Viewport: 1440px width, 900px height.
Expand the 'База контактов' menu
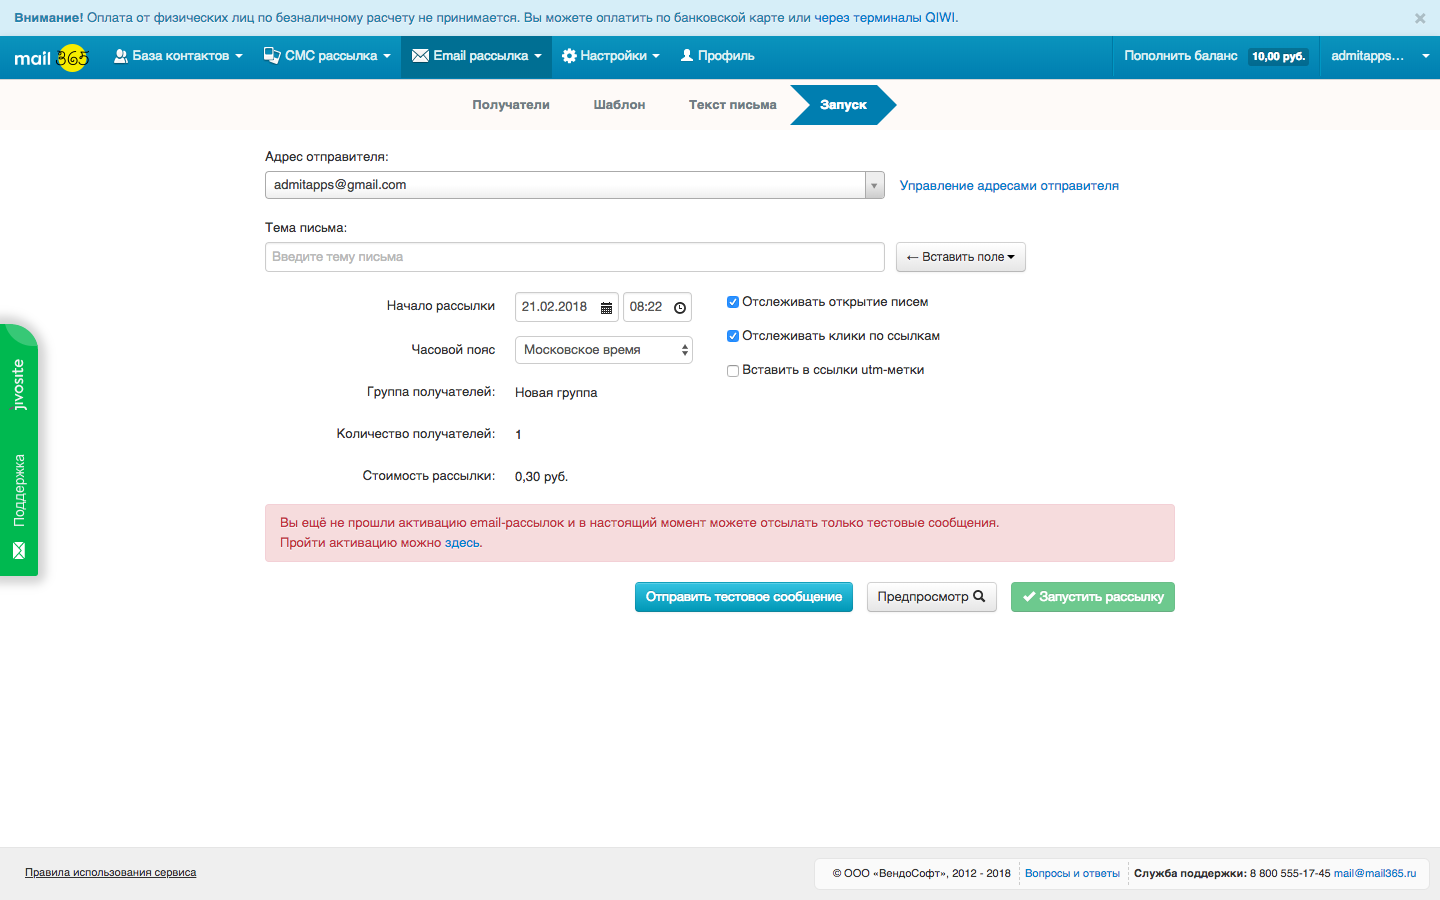pyautogui.click(x=178, y=56)
